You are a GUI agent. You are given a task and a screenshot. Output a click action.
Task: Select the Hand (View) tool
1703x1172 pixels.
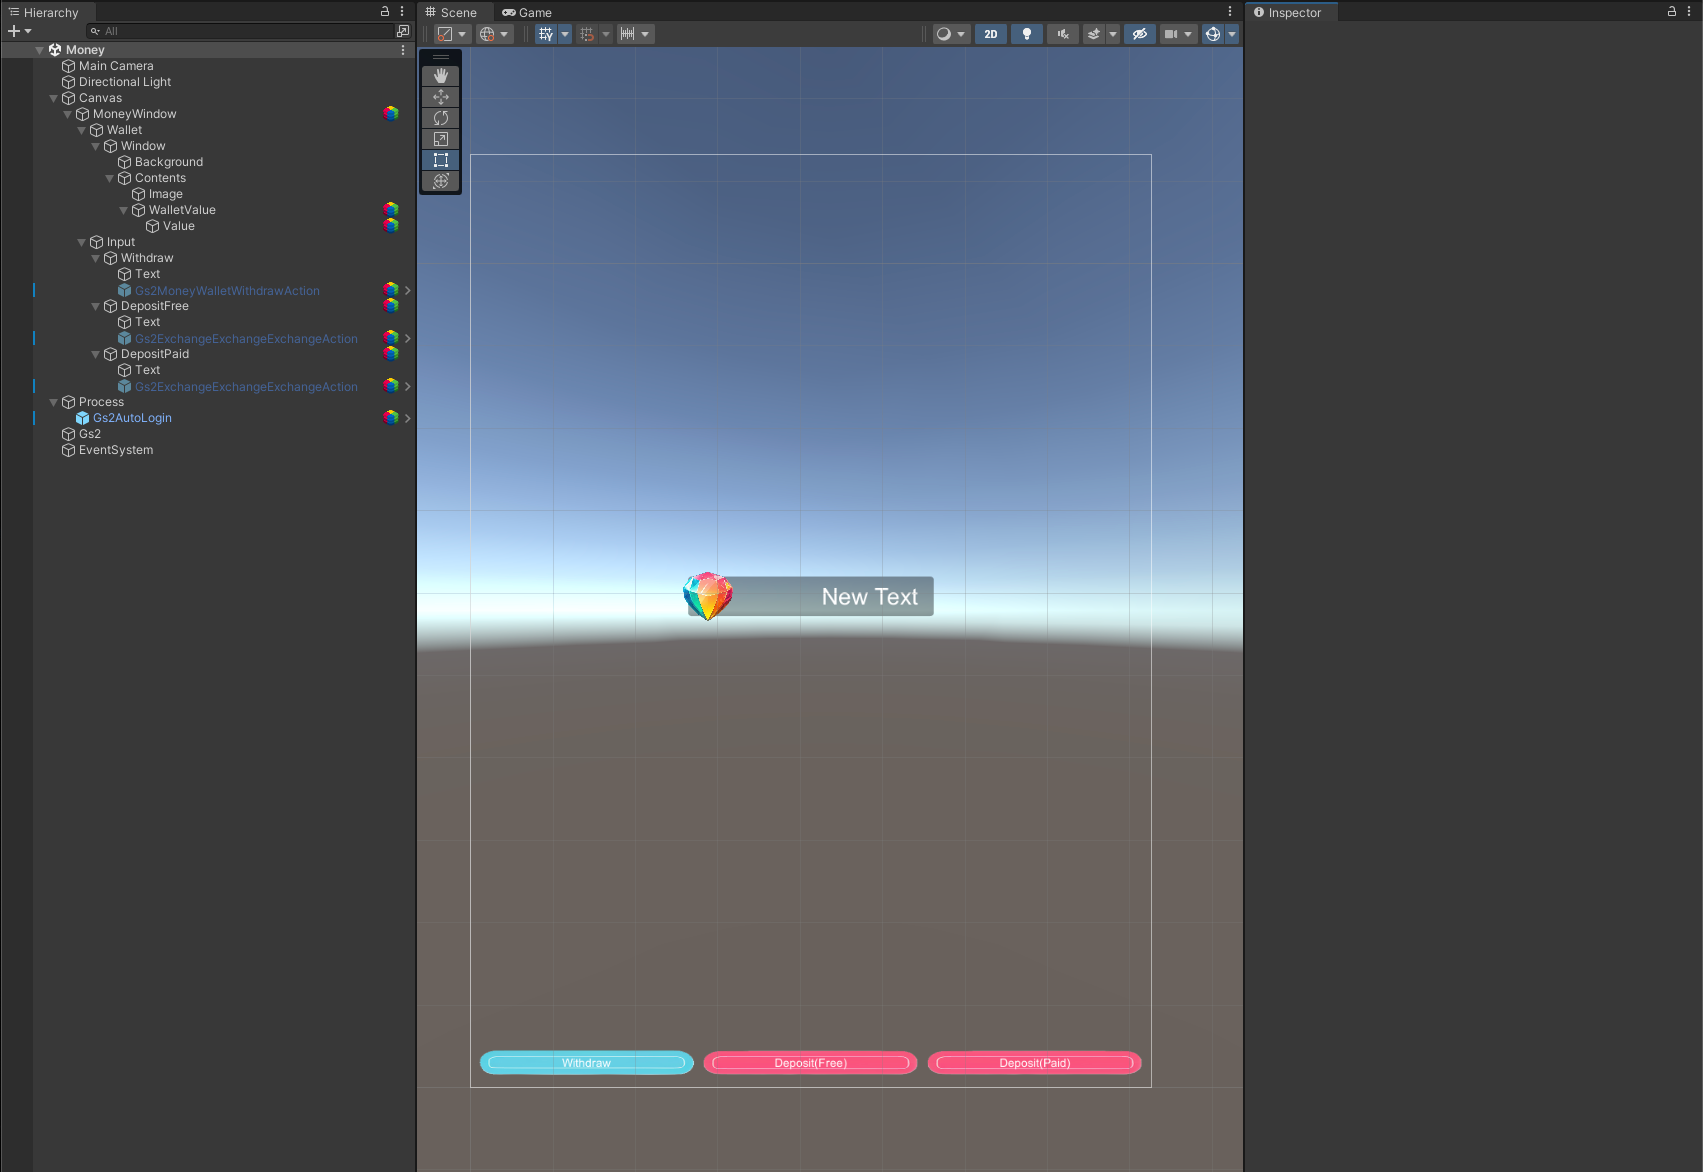tap(441, 76)
